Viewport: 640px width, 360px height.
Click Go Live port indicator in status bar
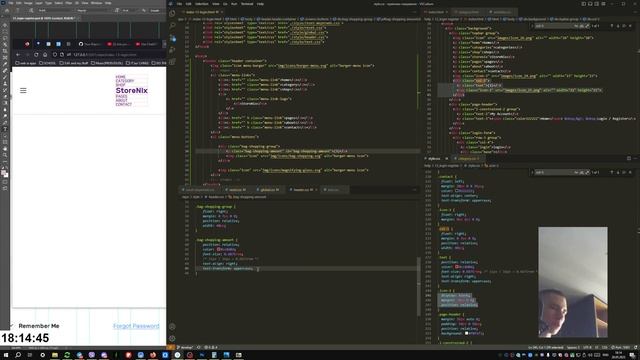[x=620, y=347]
